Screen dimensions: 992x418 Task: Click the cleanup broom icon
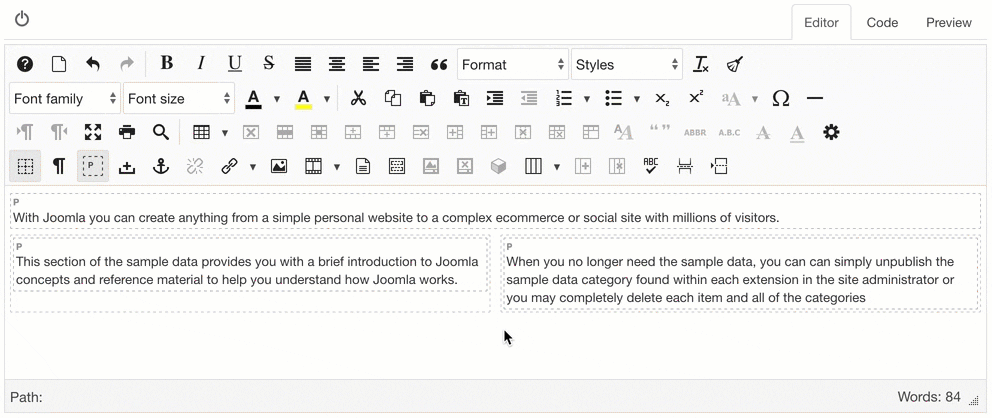(735, 64)
